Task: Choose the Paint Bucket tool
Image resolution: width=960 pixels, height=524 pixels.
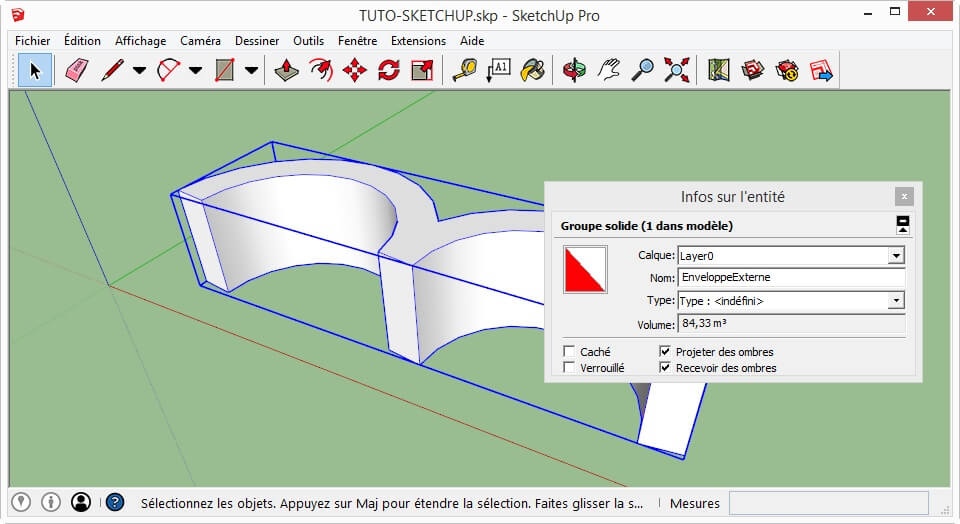Action: pyautogui.click(x=533, y=70)
